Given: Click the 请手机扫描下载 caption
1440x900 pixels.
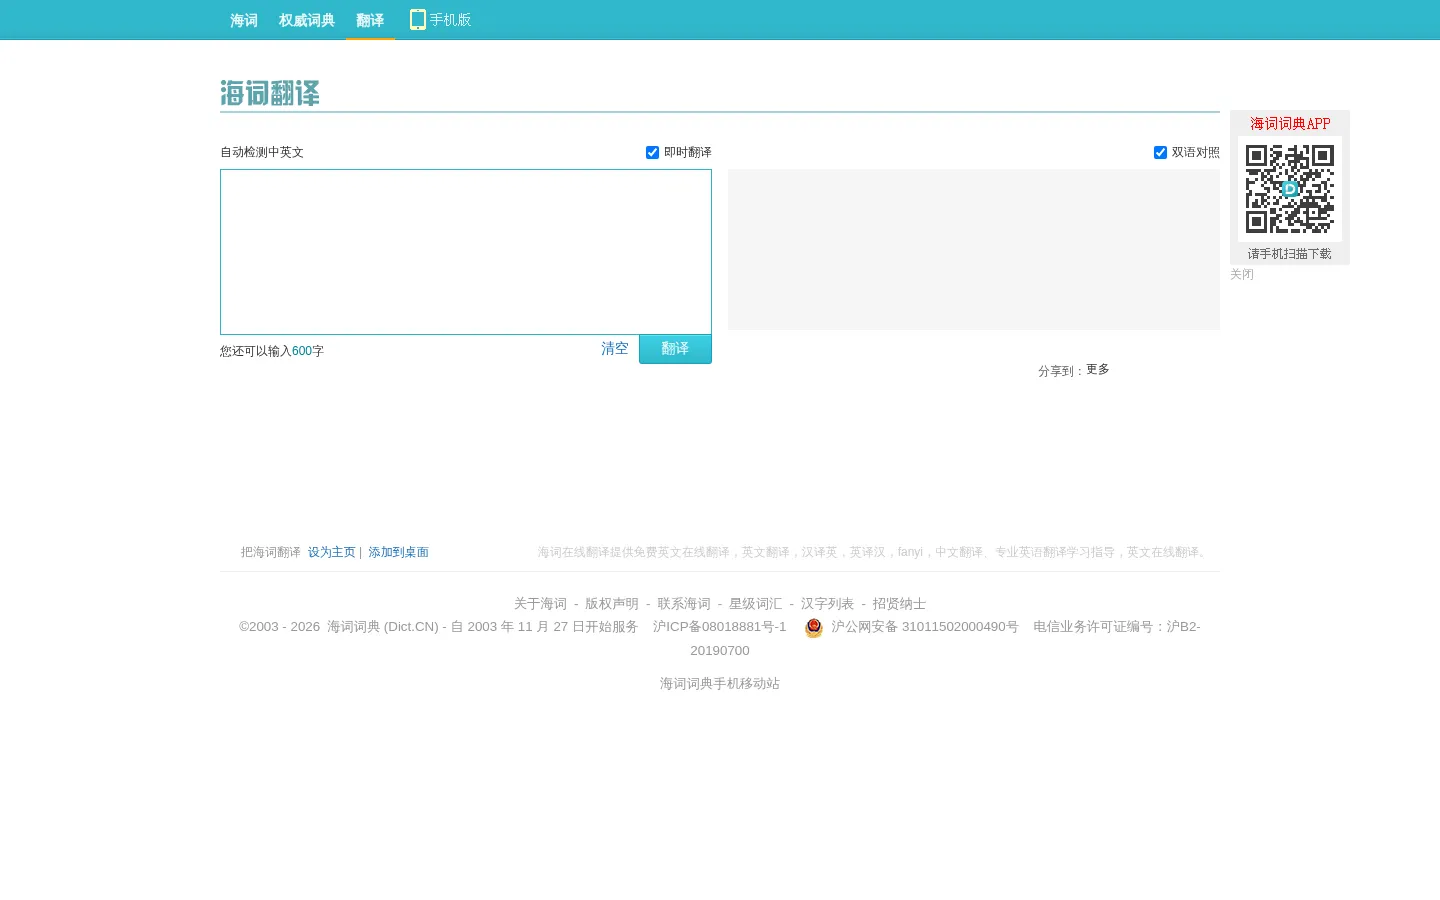Looking at the screenshot, I should (x=1290, y=254).
